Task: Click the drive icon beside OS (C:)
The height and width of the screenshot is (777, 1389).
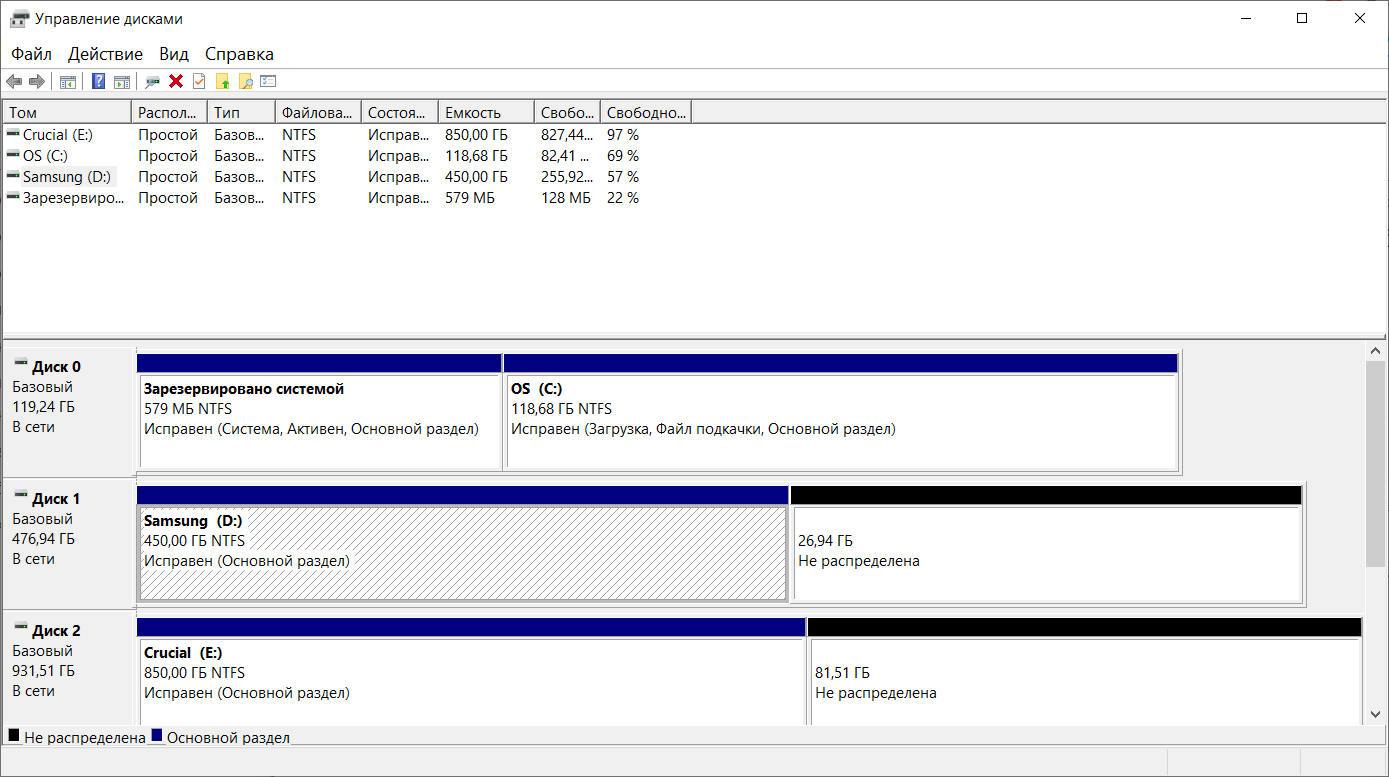Action: (13, 154)
